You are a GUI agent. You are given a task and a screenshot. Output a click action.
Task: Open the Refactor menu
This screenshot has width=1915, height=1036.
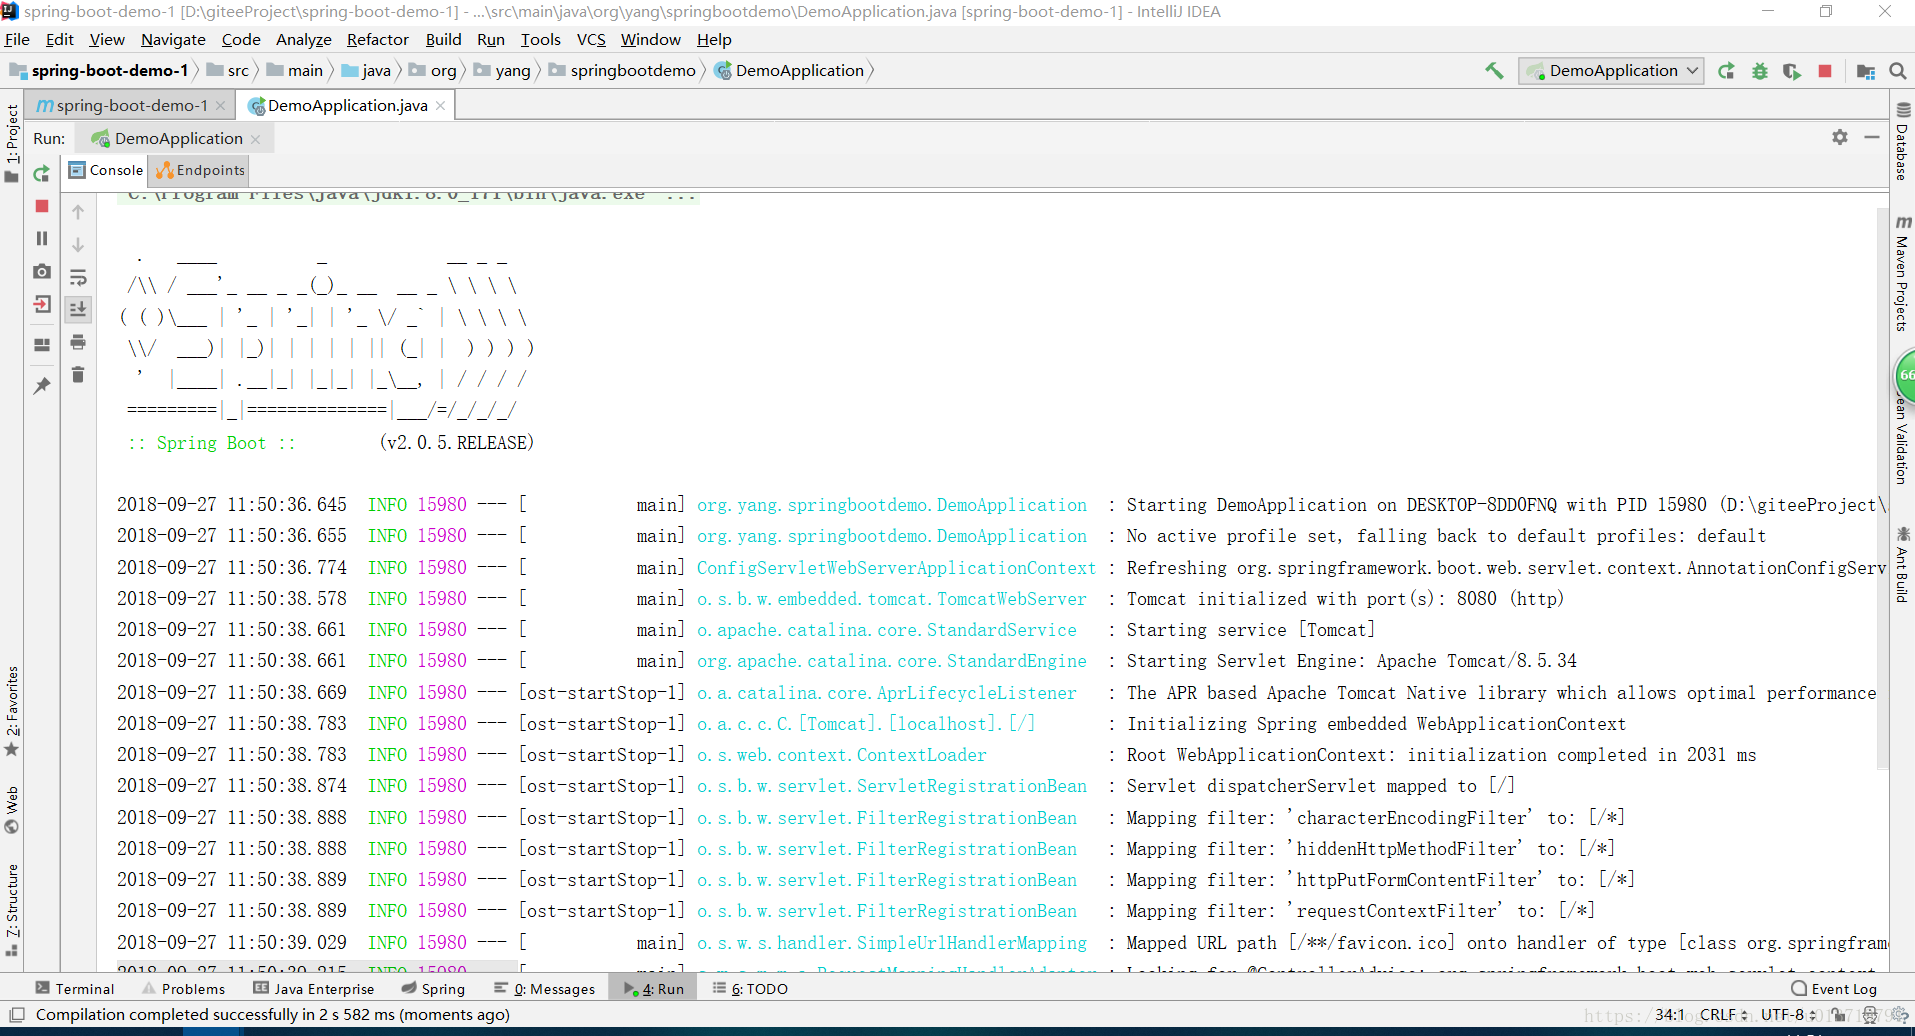pyautogui.click(x=378, y=39)
